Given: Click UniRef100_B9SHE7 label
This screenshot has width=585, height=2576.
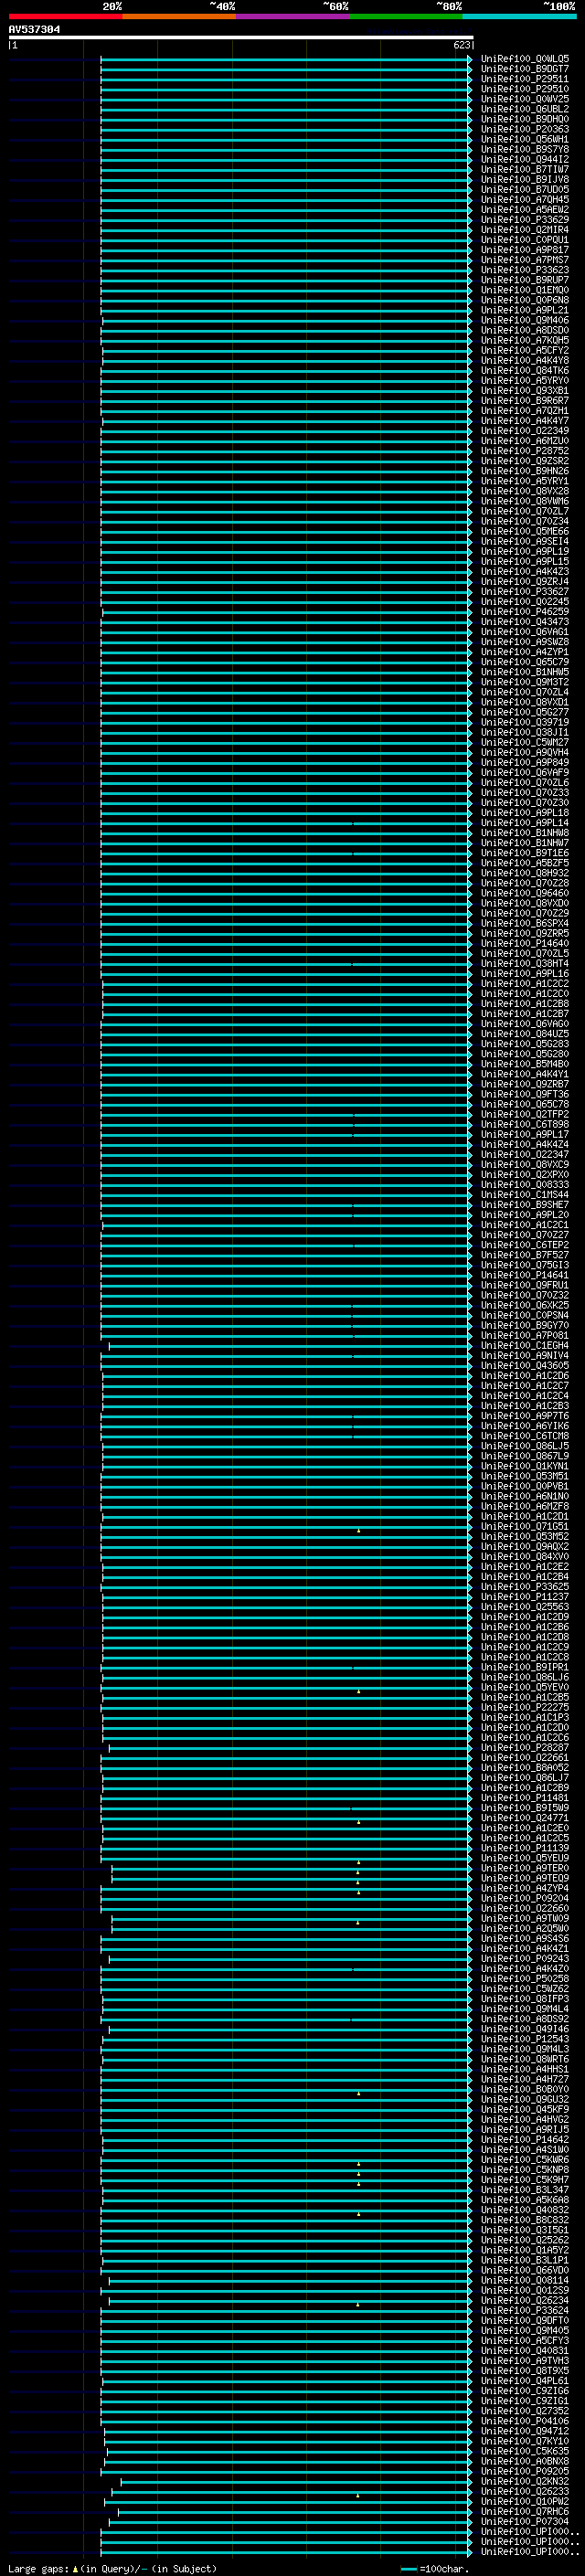Looking at the screenshot, I should coord(525,1205).
